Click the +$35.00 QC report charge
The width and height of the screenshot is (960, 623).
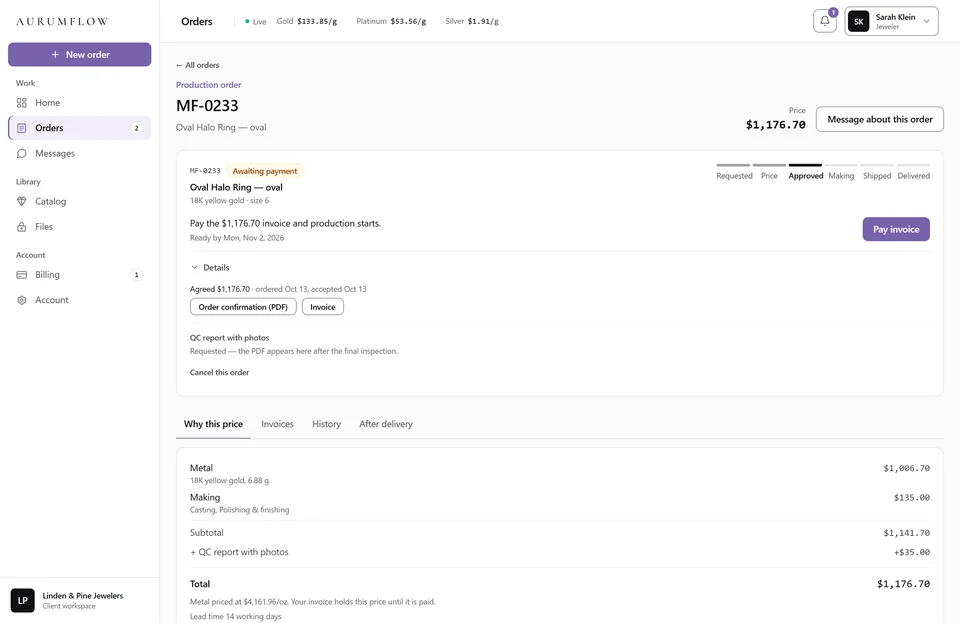pyautogui.click(x=912, y=552)
